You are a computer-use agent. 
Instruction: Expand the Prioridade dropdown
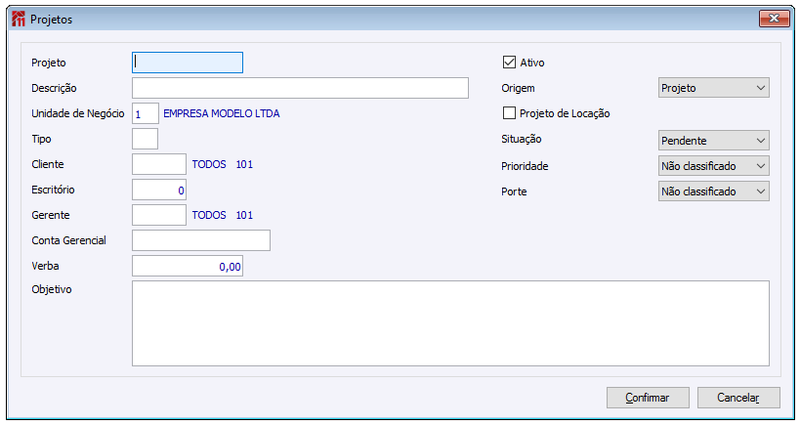tap(713, 166)
